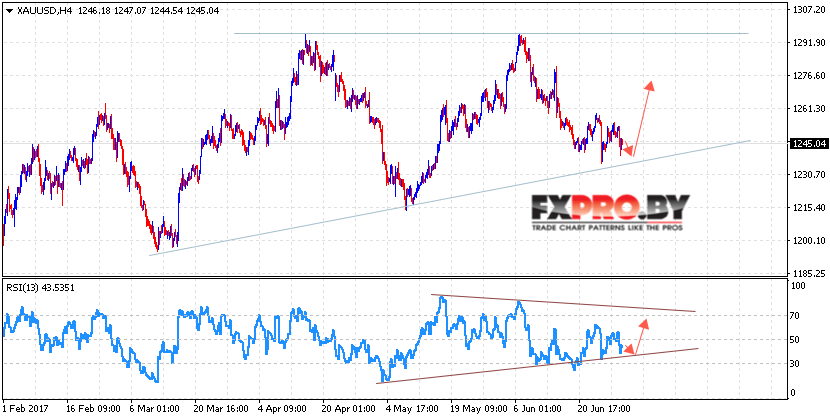Viewport: 830px width, 420px height.
Task: Select the XAUUSD,H4 symbol title
Action: pos(46,10)
